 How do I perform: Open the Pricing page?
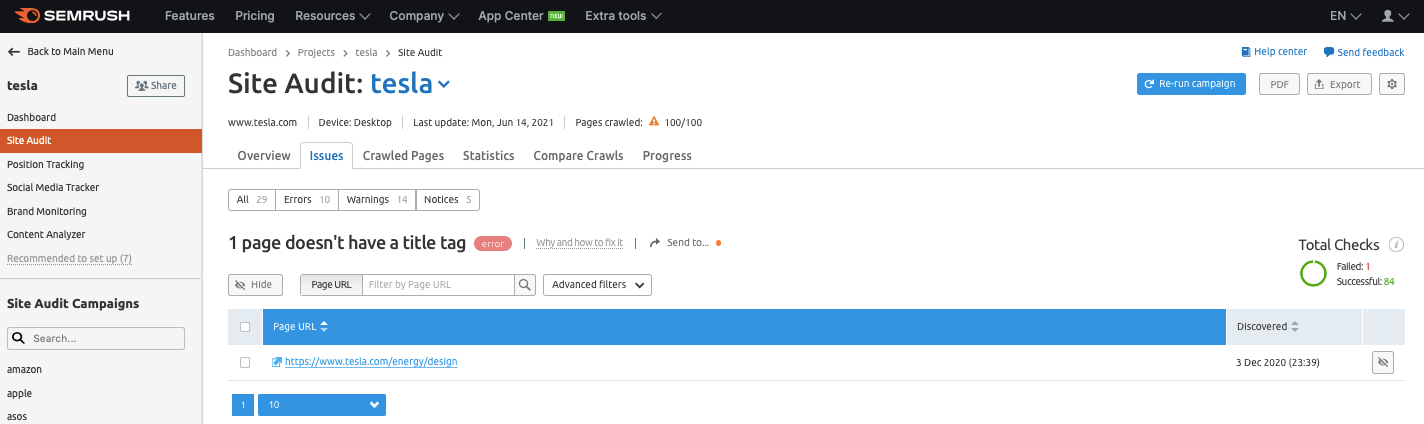point(255,16)
